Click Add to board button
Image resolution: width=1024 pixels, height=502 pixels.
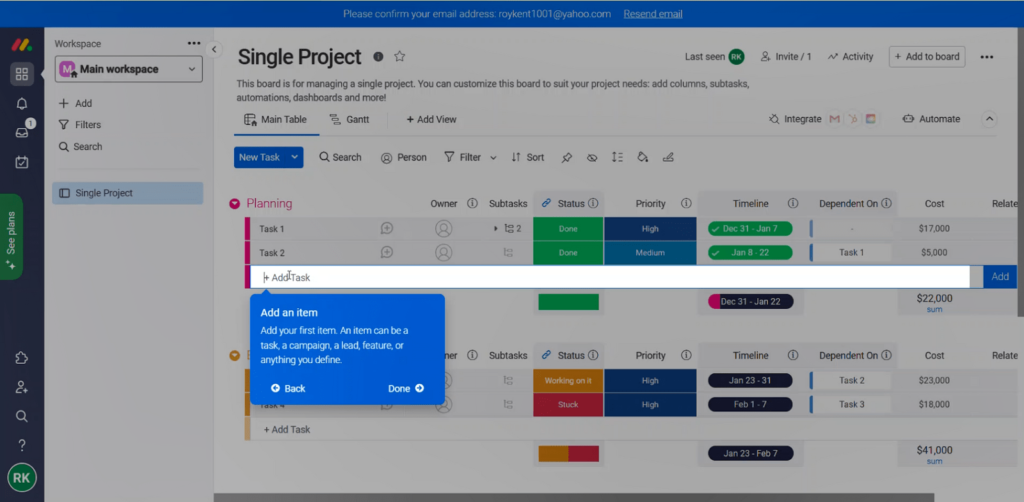[927, 57]
